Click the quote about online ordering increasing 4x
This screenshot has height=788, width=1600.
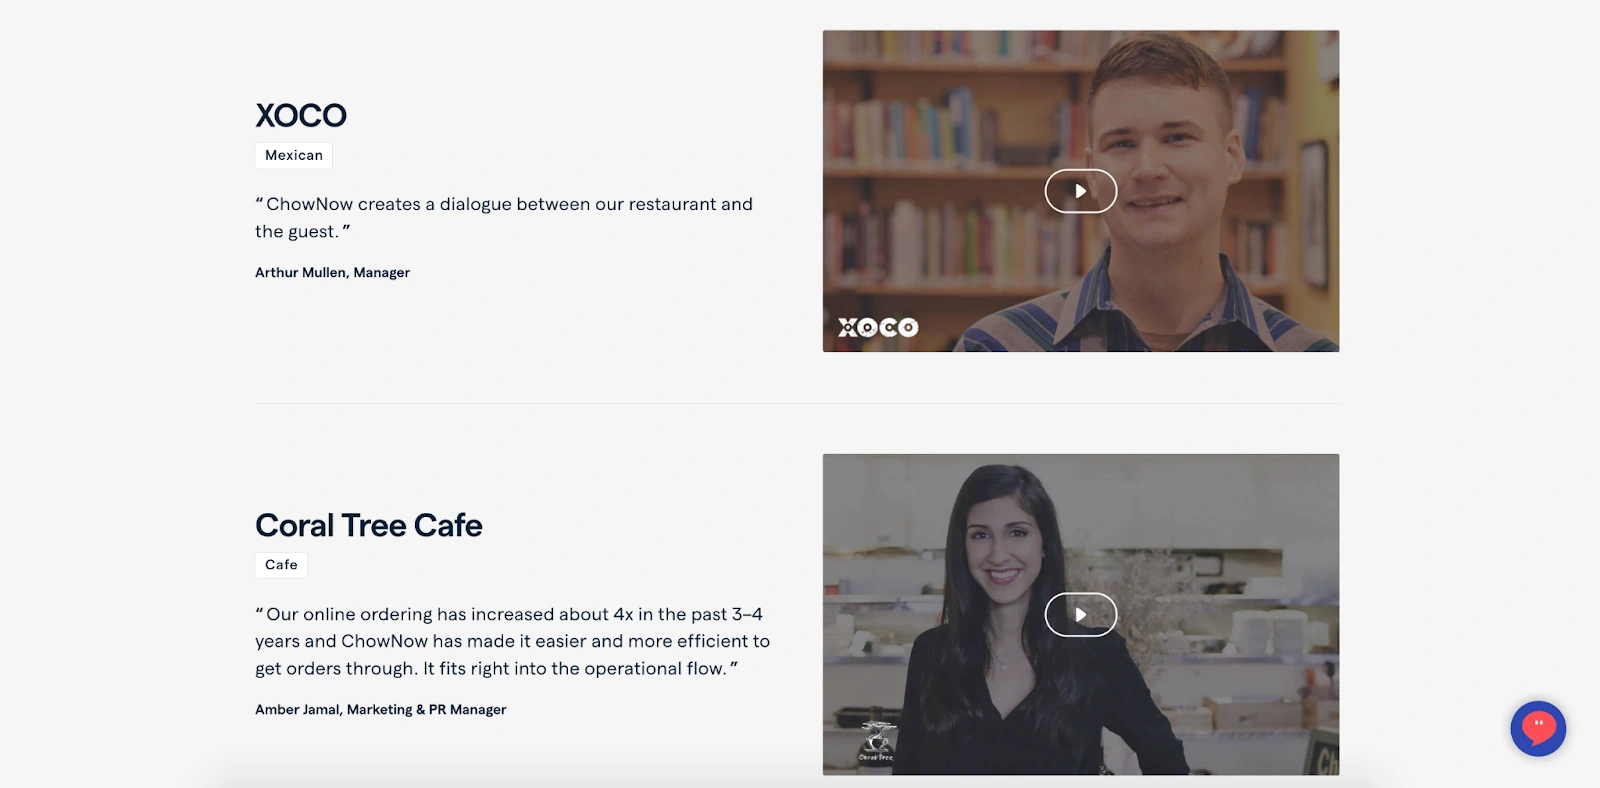pyautogui.click(x=512, y=641)
